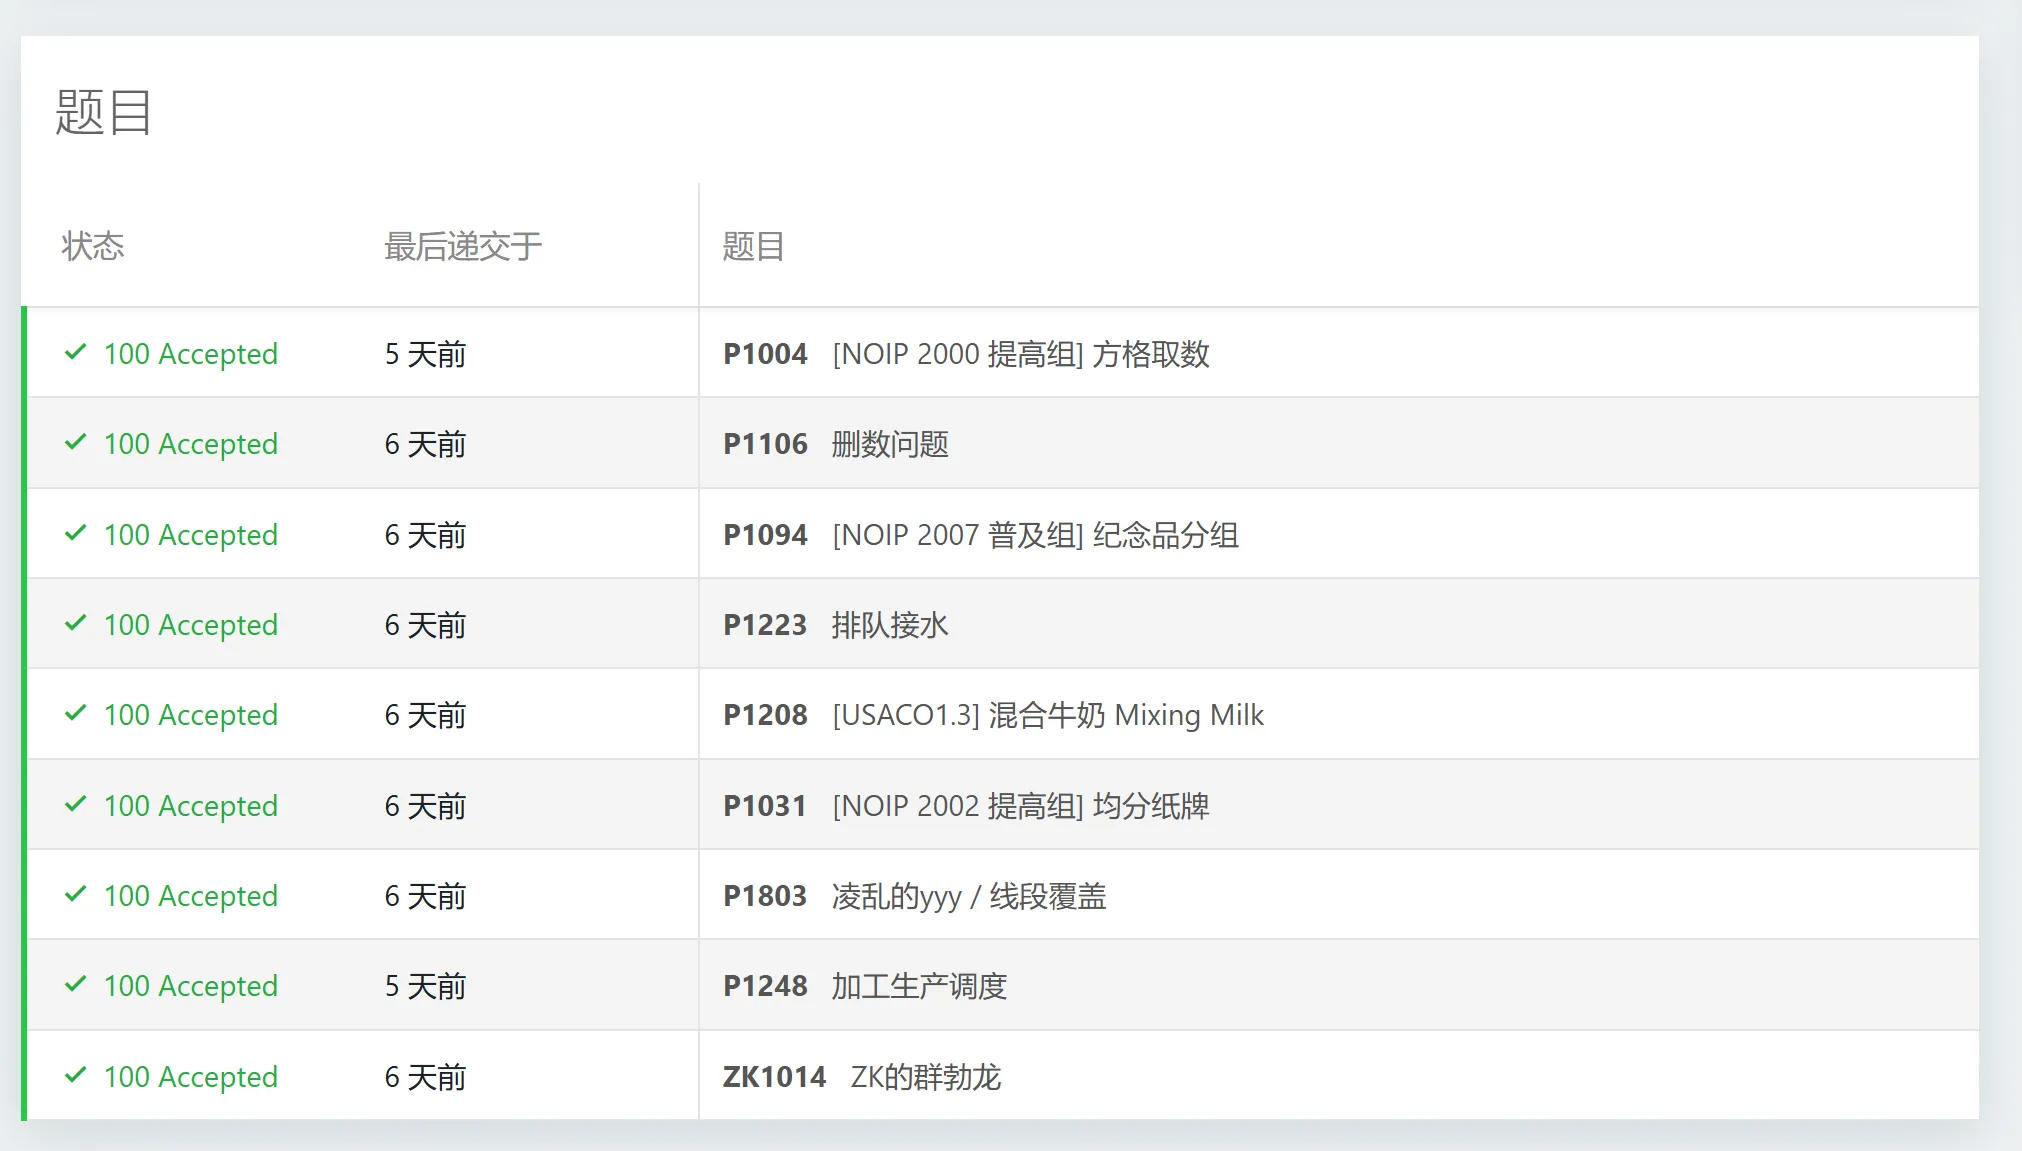Click 100 Accepted status for P1094
Image resolution: width=2022 pixels, height=1151 pixels.
(190, 535)
